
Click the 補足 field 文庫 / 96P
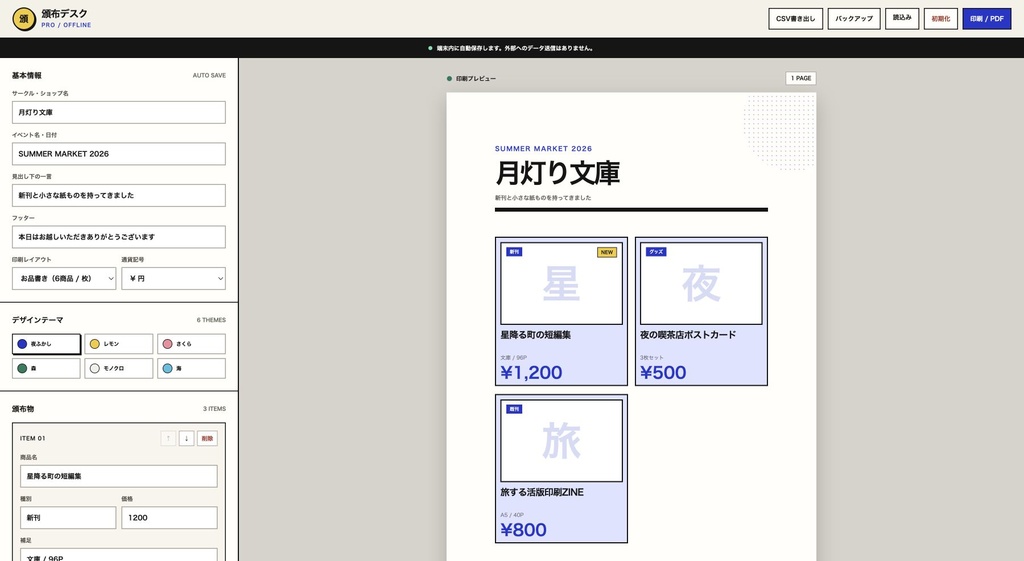(119, 555)
